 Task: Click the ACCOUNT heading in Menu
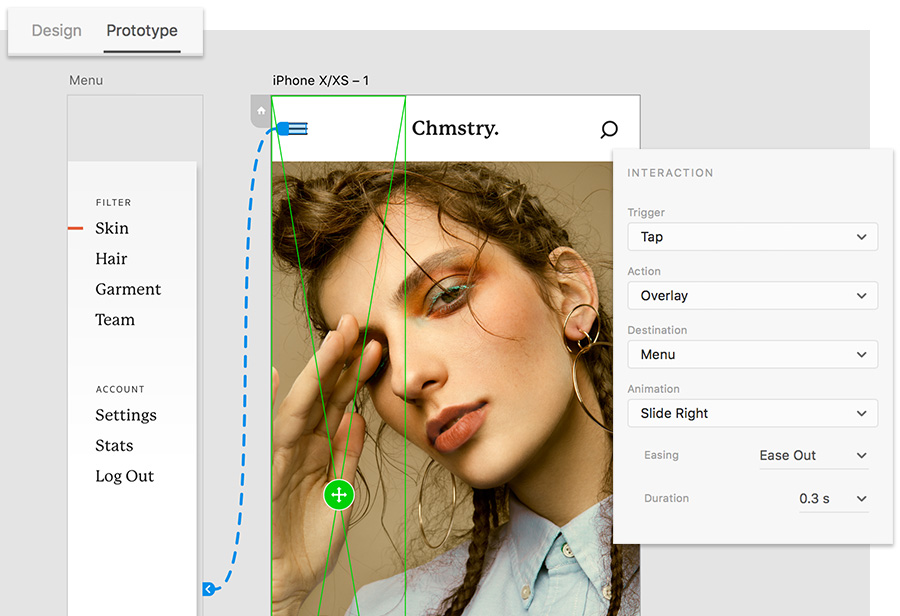point(120,389)
